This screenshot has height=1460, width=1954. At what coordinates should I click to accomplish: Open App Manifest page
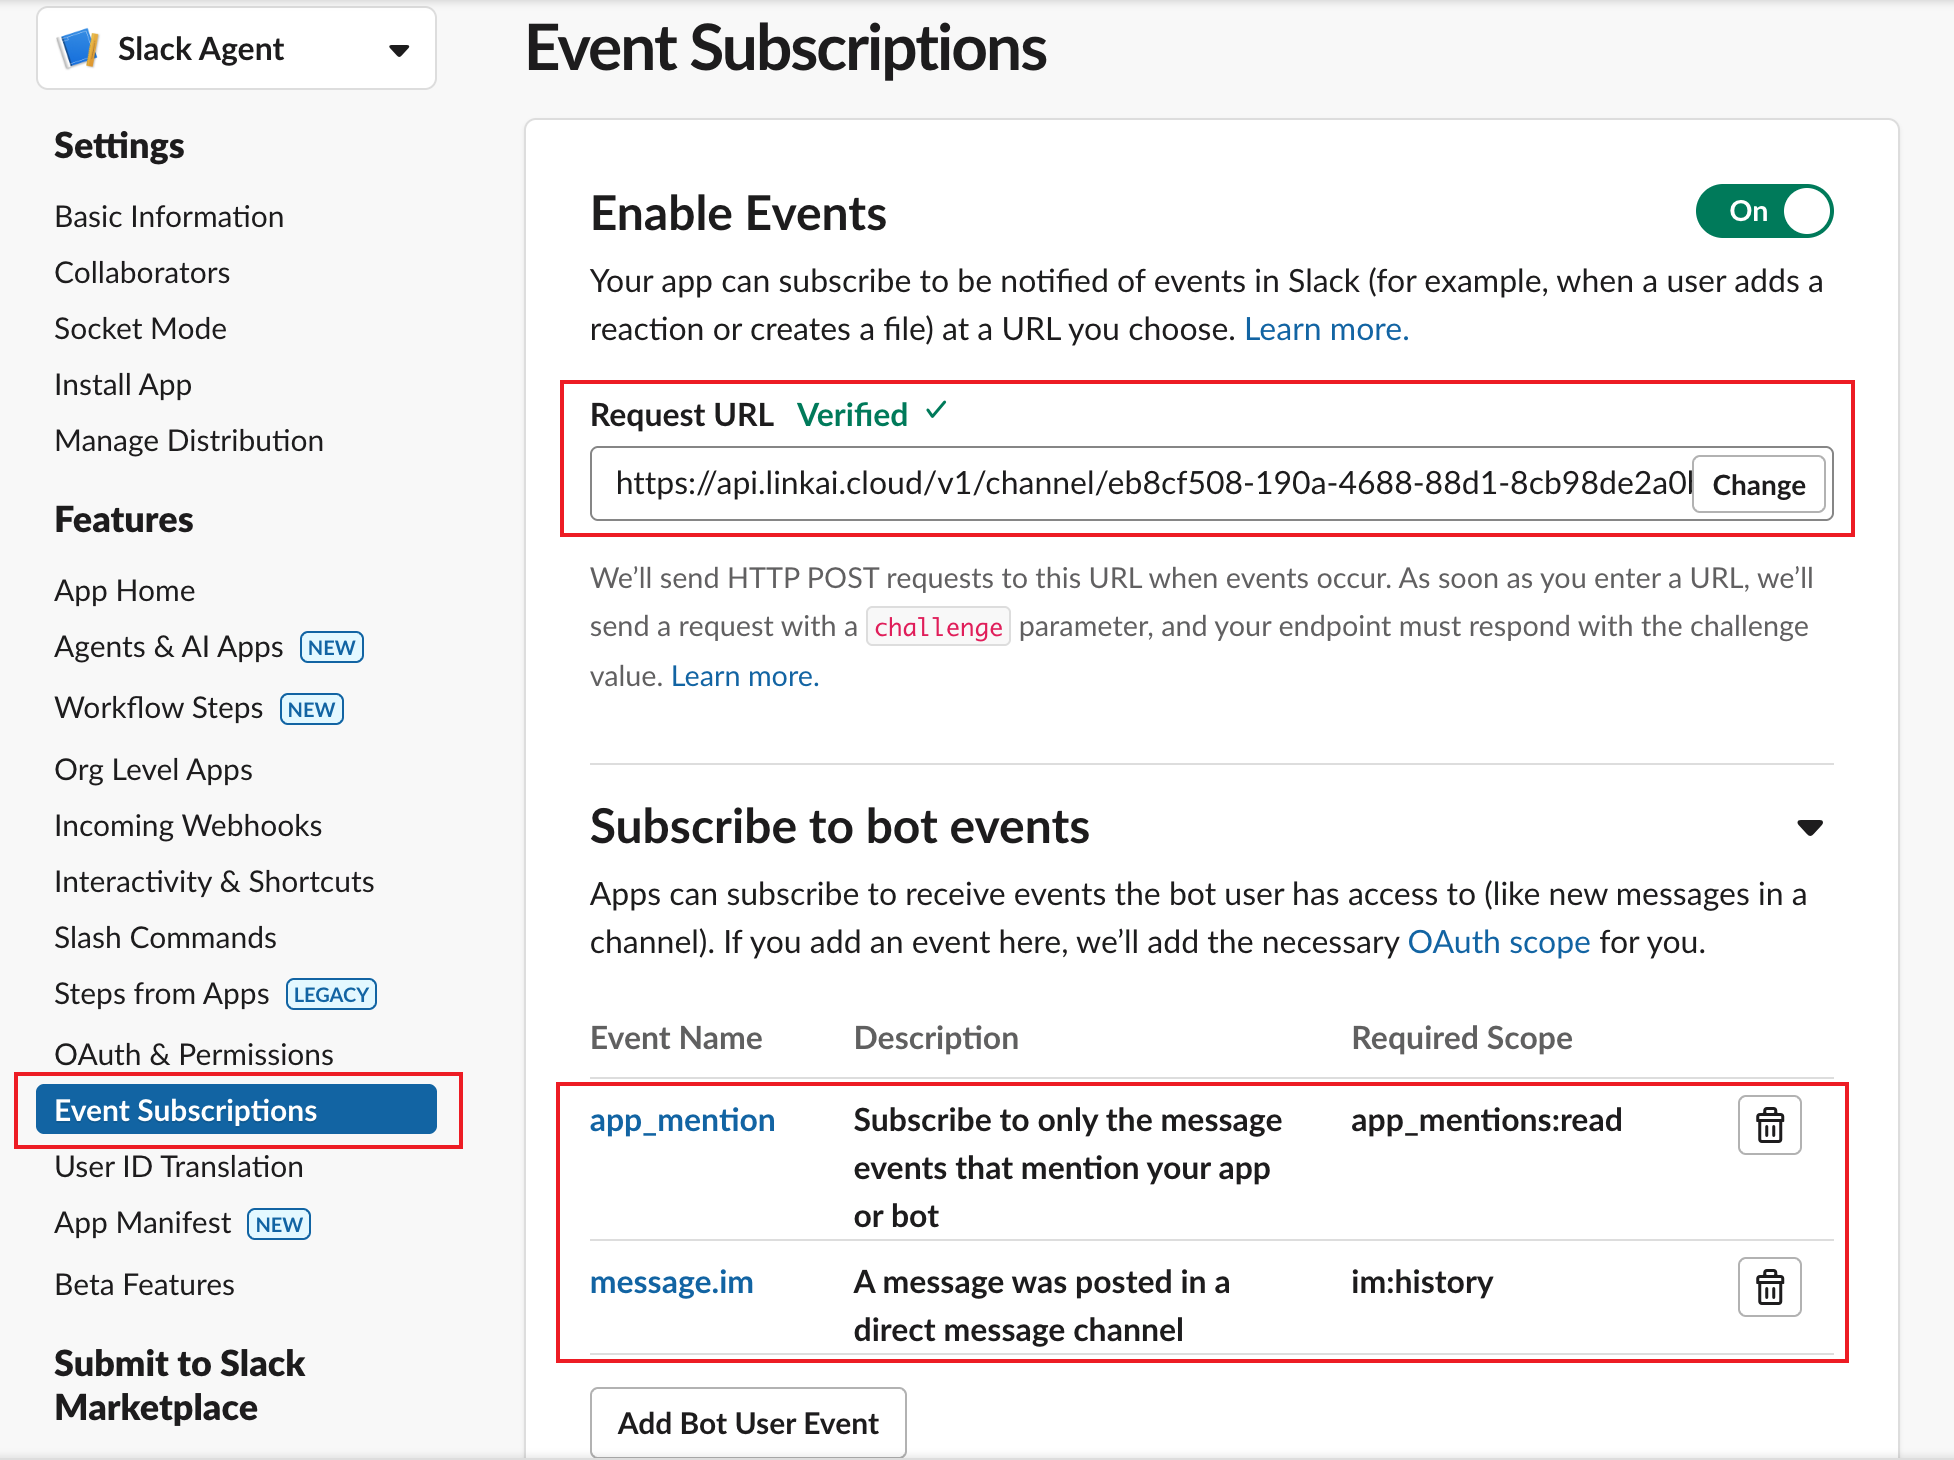[143, 1223]
